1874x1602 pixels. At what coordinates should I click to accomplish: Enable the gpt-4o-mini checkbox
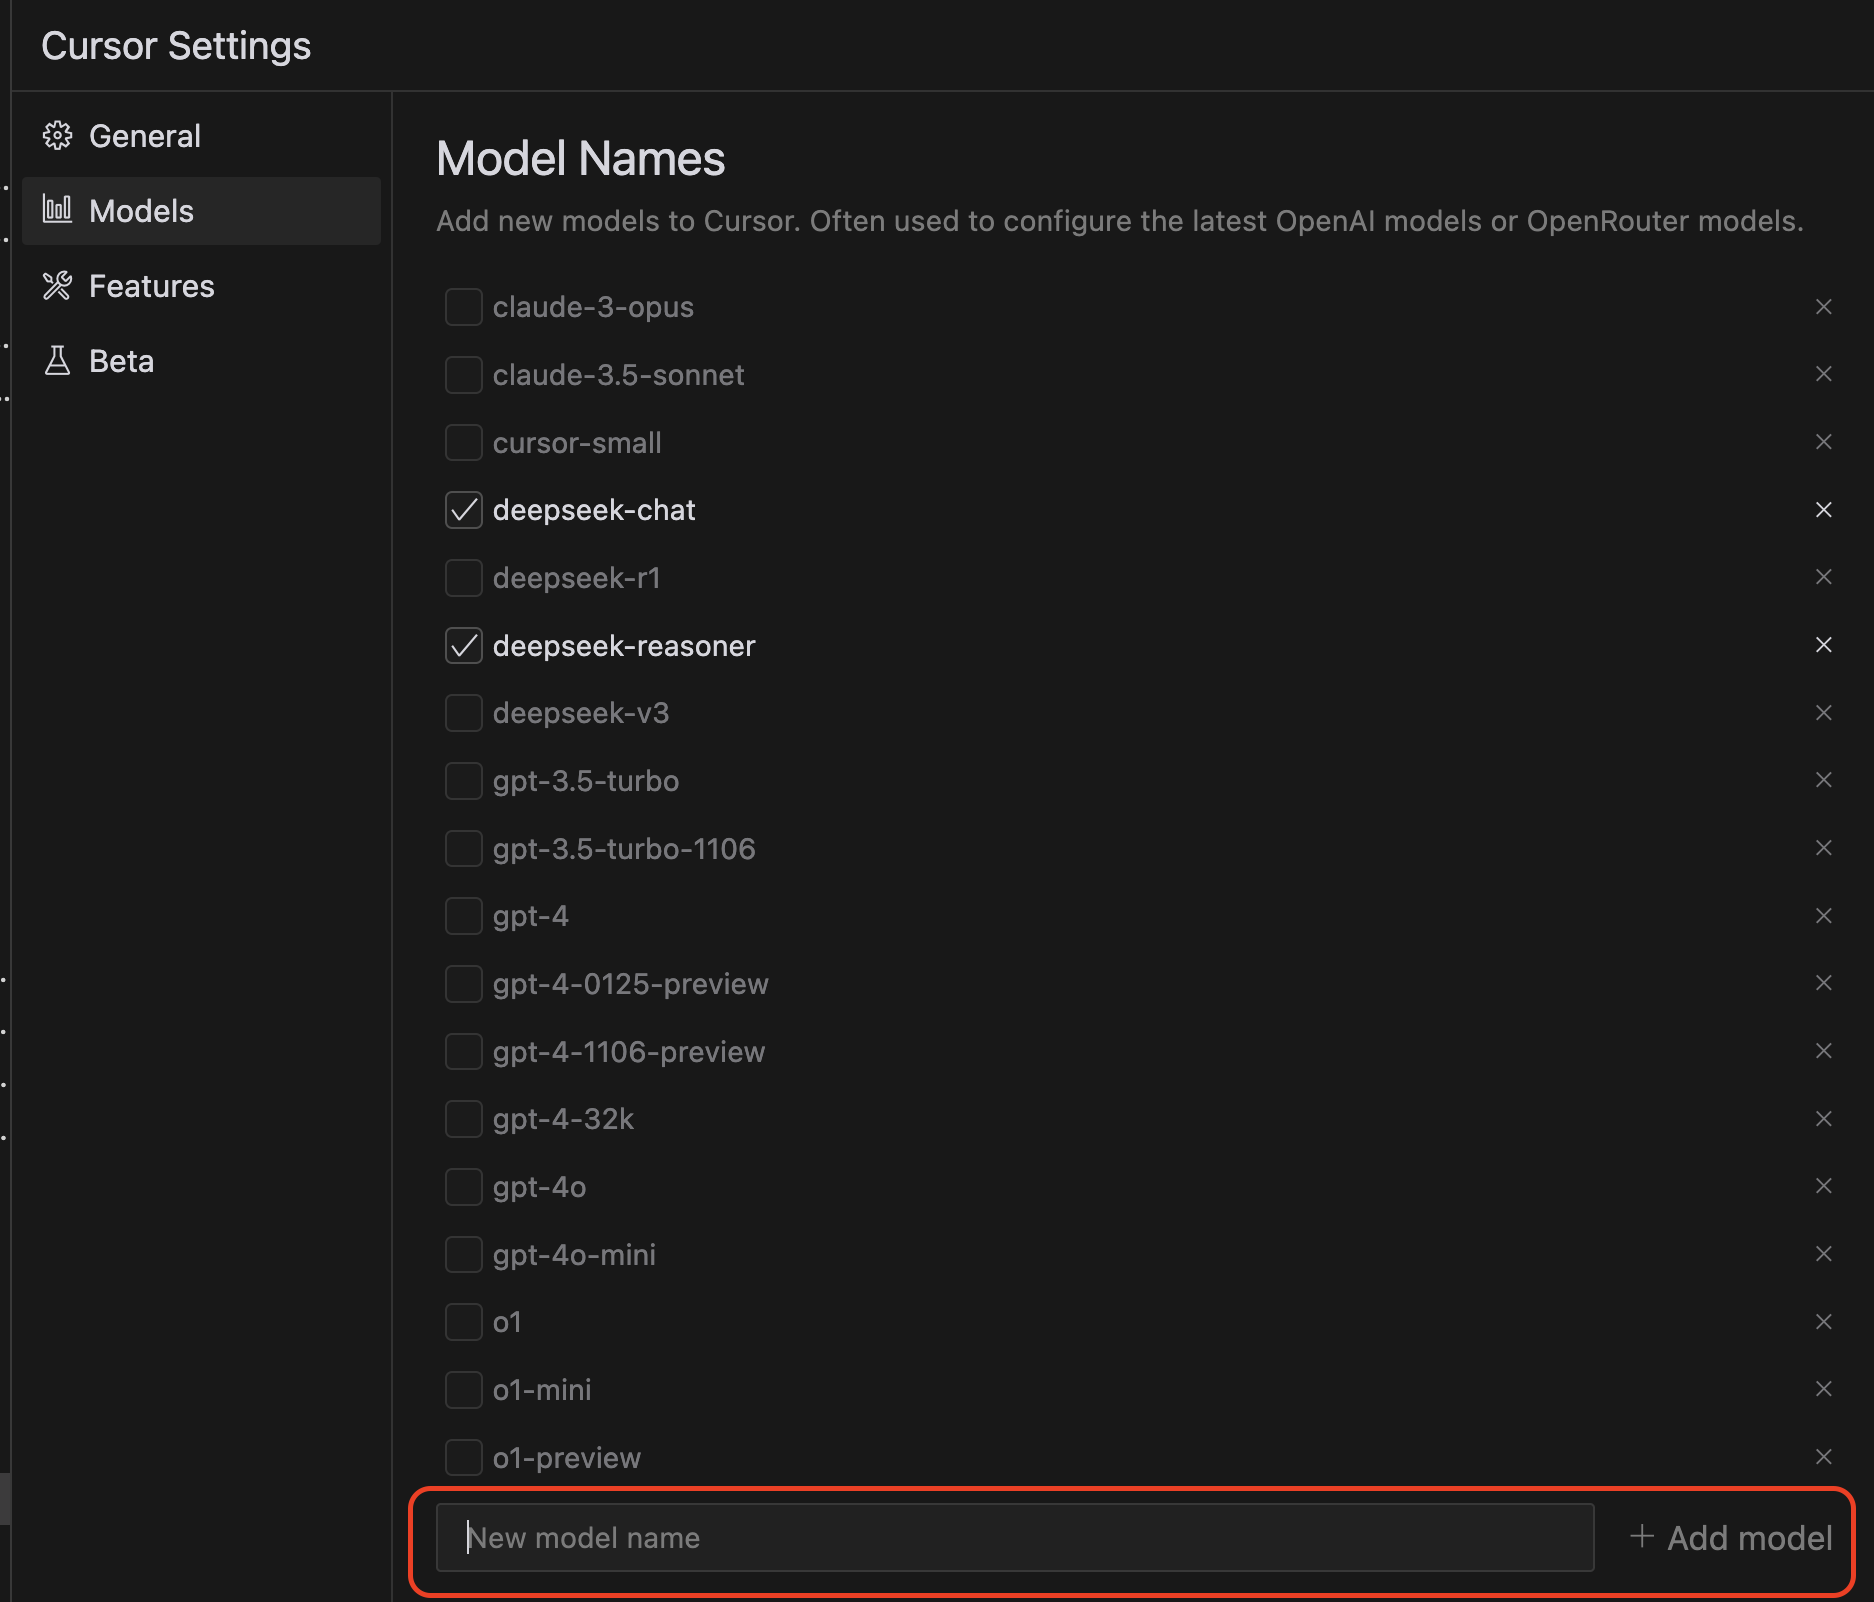(x=464, y=1254)
